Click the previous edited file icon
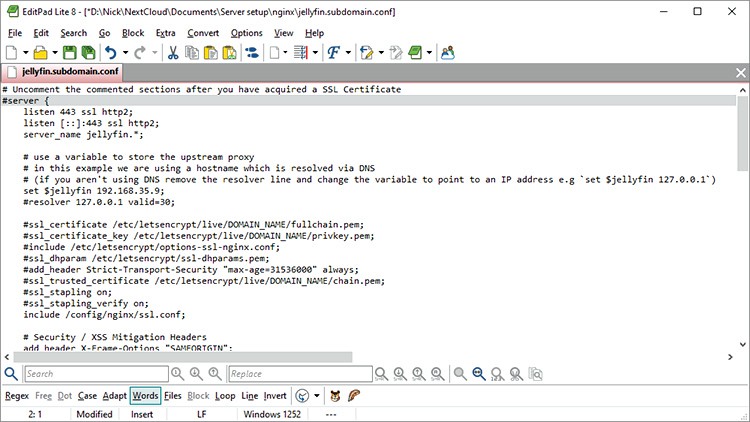This screenshot has height=422, width=750. point(366,53)
